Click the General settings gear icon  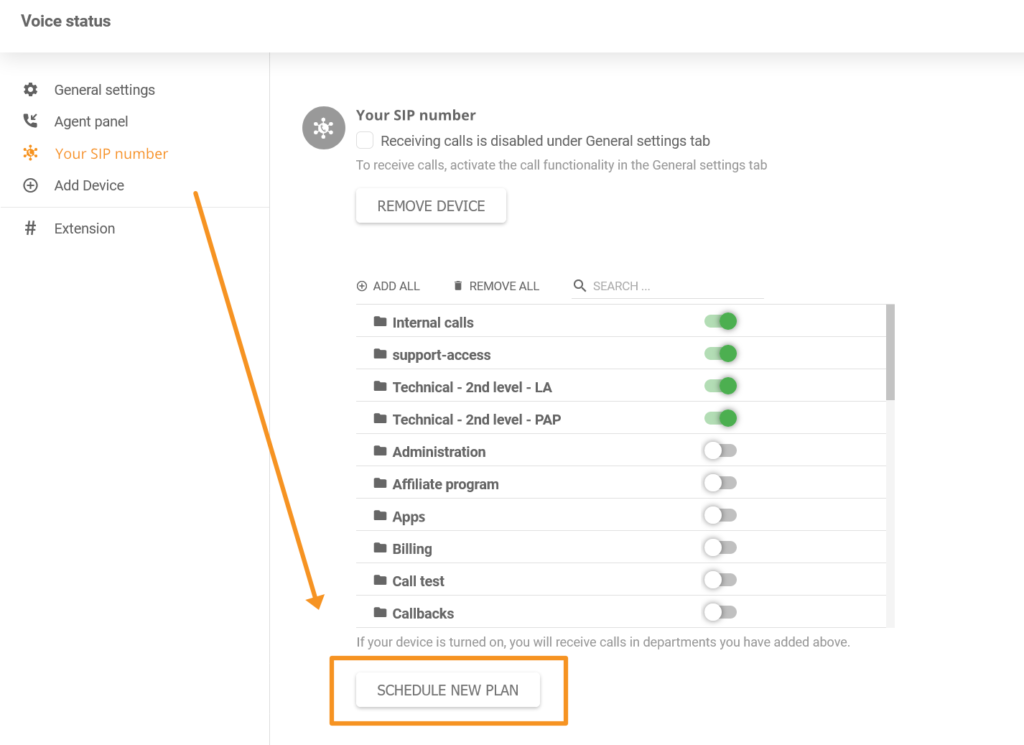point(30,90)
